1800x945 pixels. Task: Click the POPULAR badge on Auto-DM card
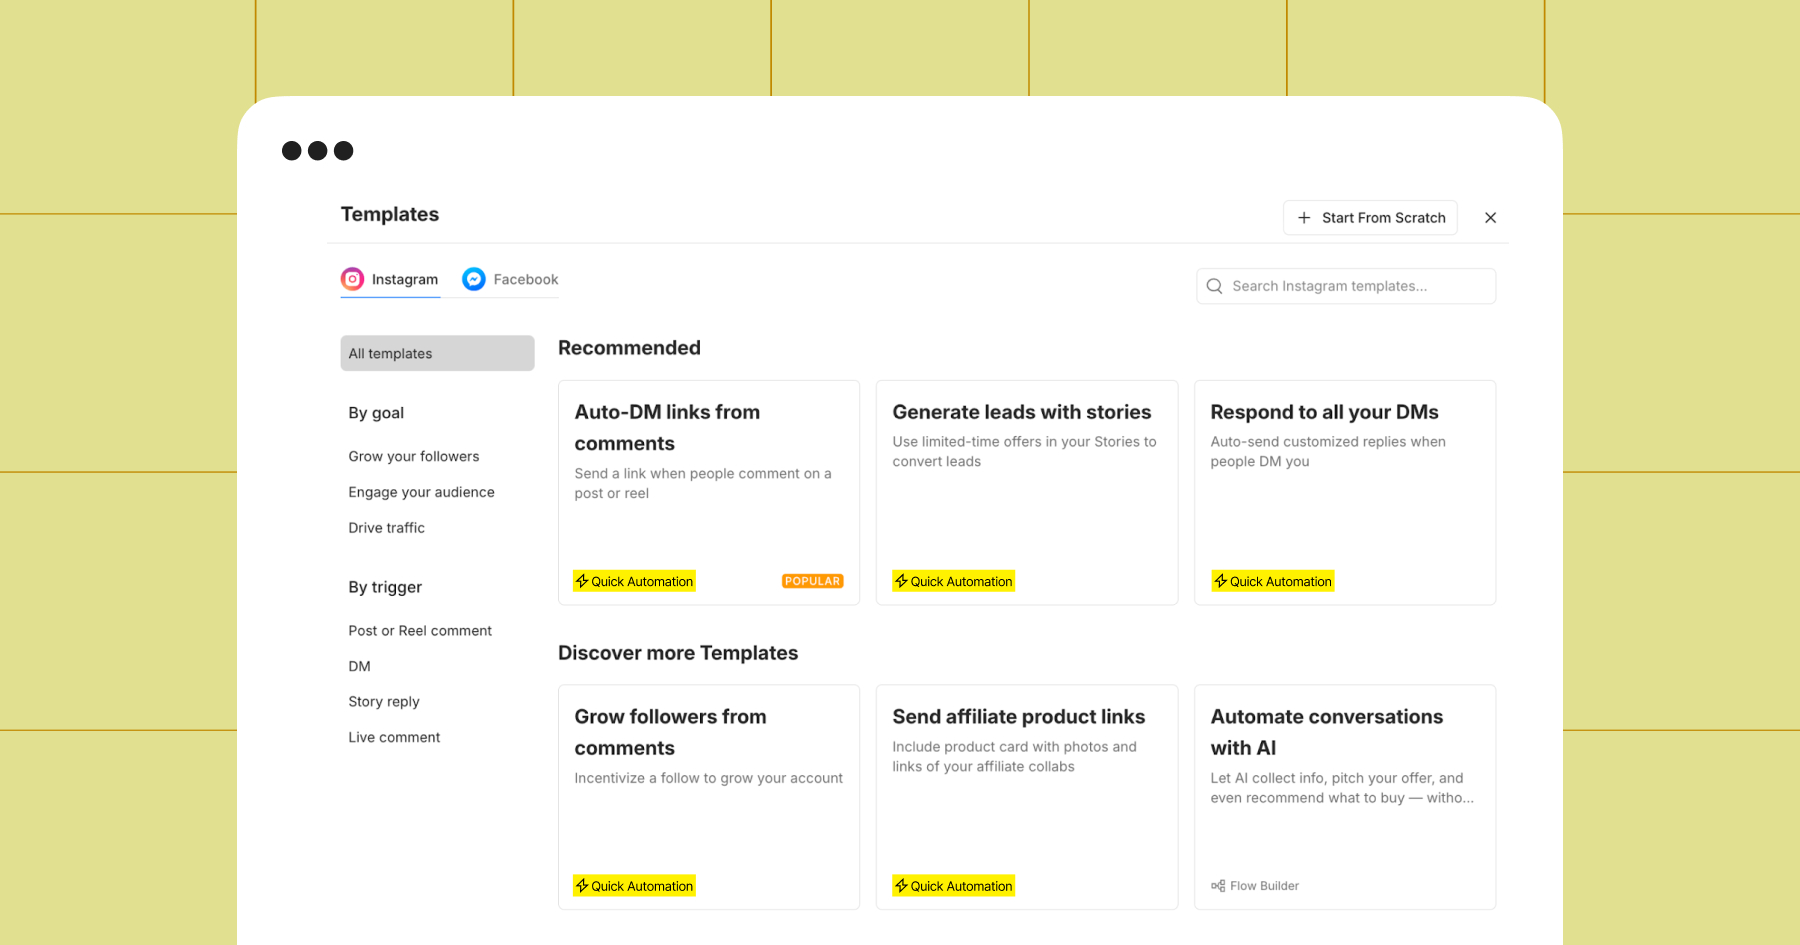pyautogui.click(x=812, y=581)
